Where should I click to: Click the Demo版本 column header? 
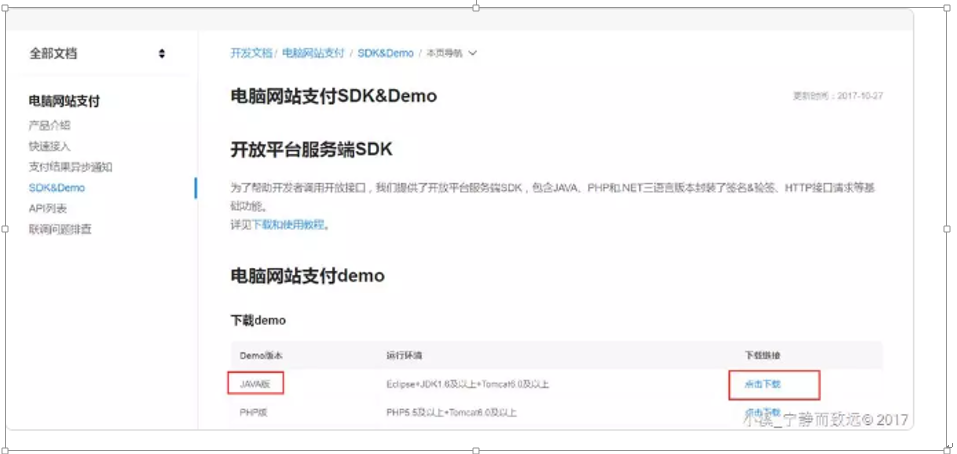coord(261,355)
